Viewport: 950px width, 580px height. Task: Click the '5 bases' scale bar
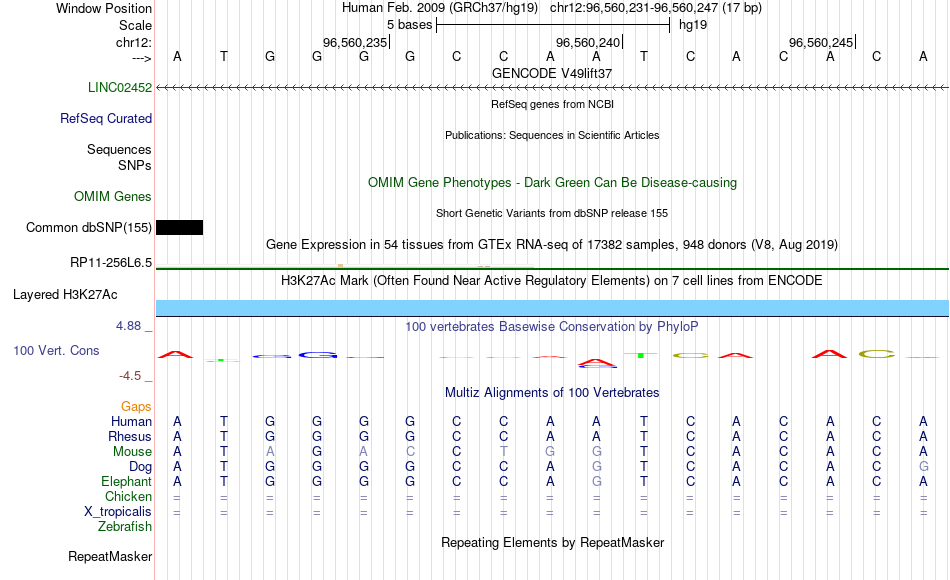(x=553, y=25)
